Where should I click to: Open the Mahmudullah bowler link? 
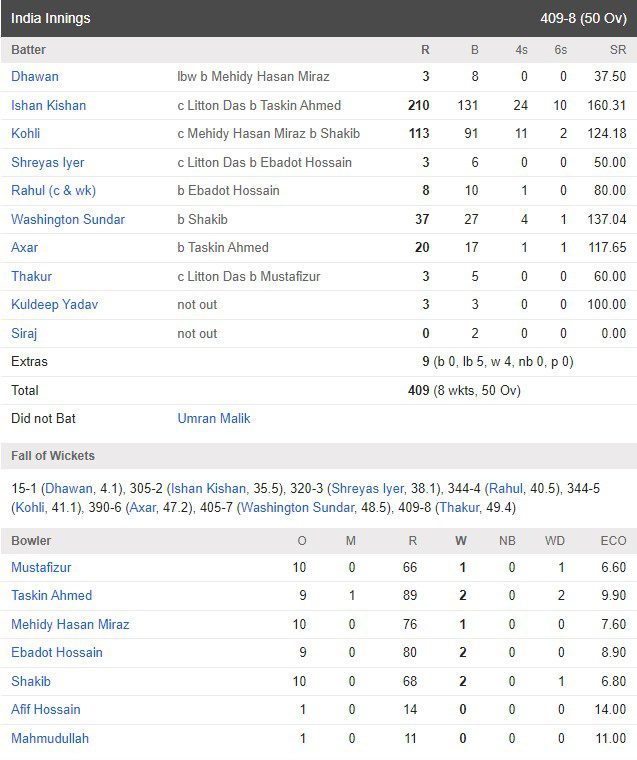(x=50, y=738)
